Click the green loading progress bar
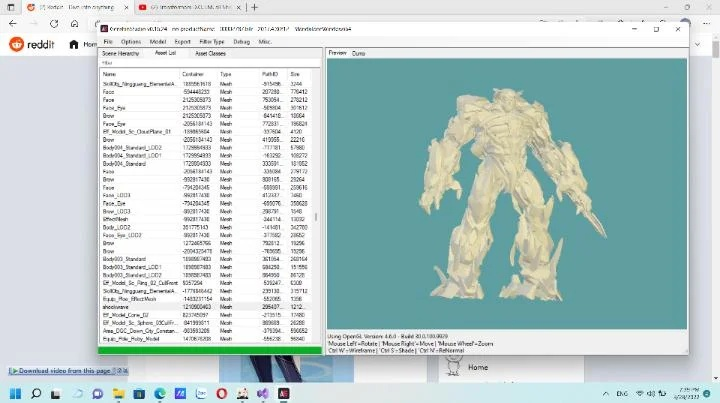This screenshot has height=403, width=720. [x=210, y=351]
